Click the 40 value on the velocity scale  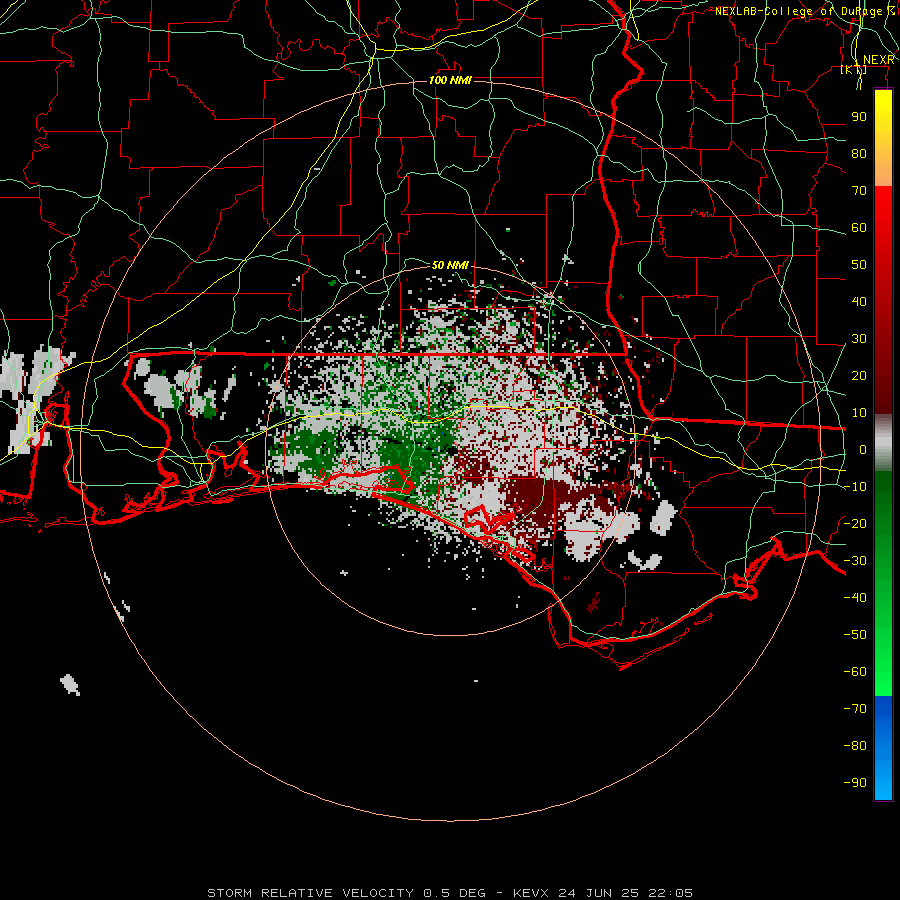point(859,302)
